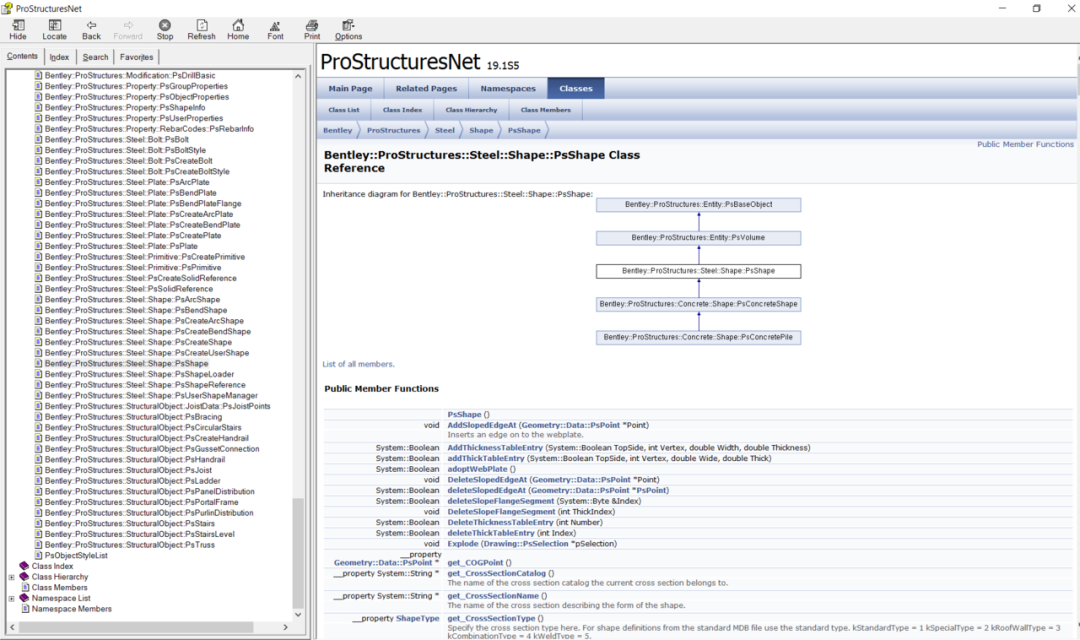
Task: Open the Namespaces tab
Action: (508, 88)
